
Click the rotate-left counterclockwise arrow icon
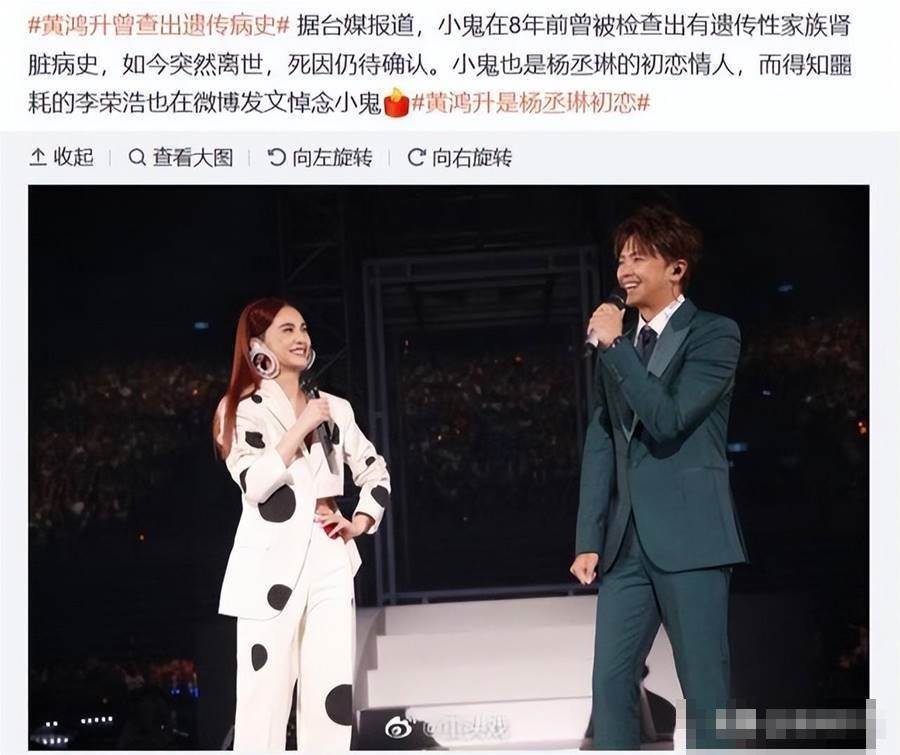(x=277, y=157)
